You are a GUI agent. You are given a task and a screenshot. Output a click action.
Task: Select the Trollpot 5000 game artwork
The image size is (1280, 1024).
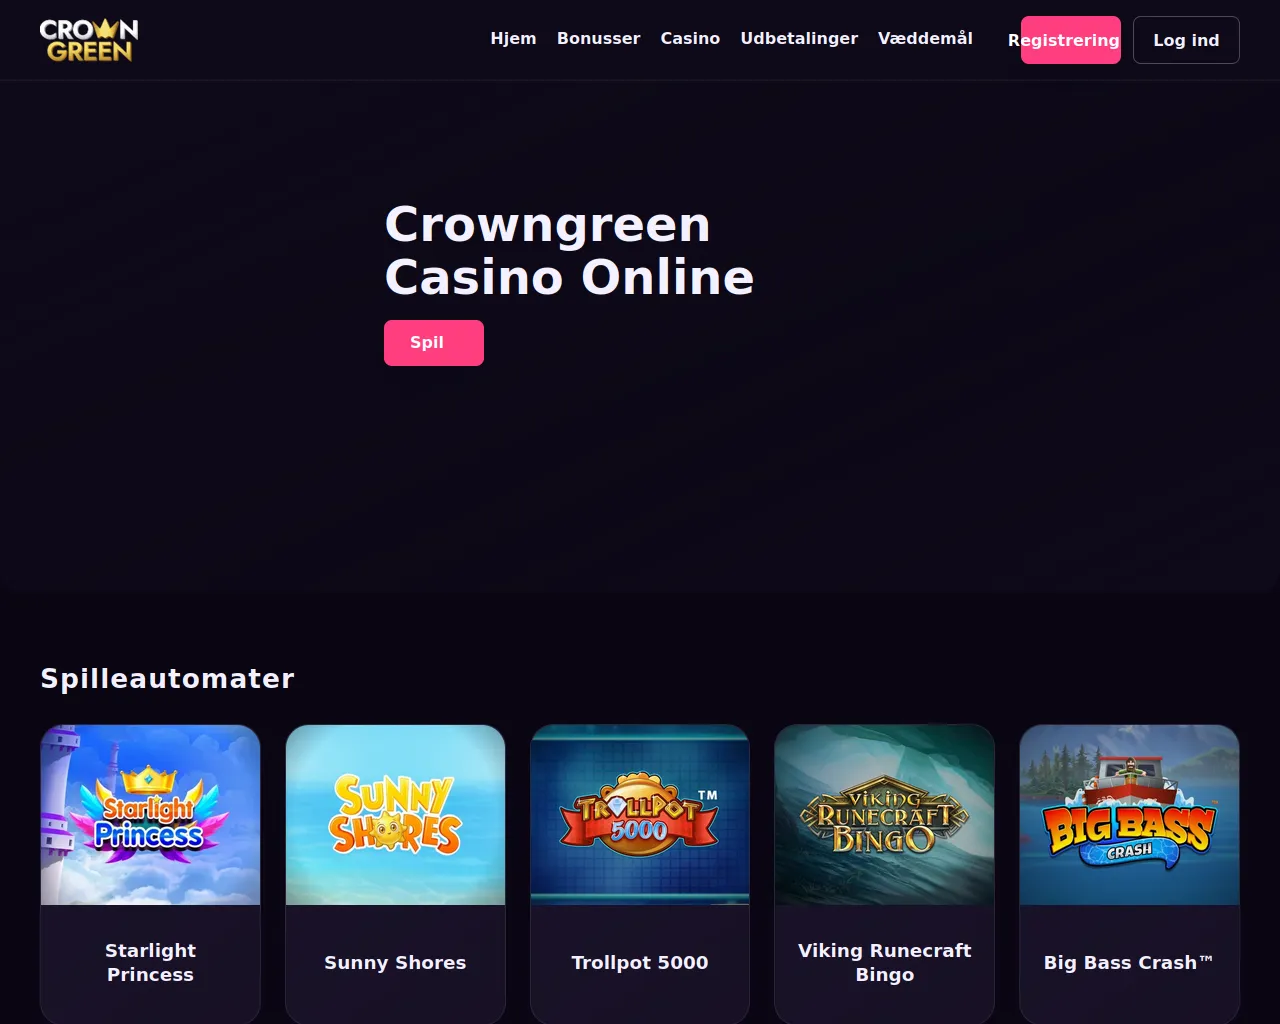point(640,815)
